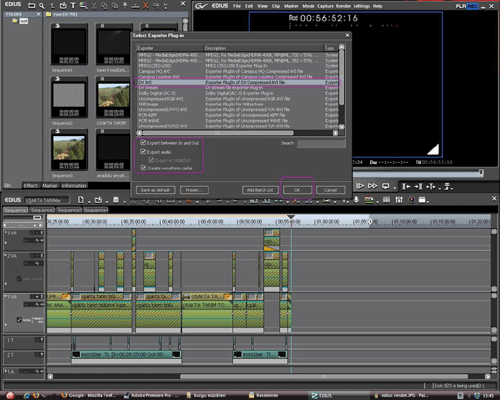Click the timeline playhead marker on the ruler

click(x=291, y=218)
